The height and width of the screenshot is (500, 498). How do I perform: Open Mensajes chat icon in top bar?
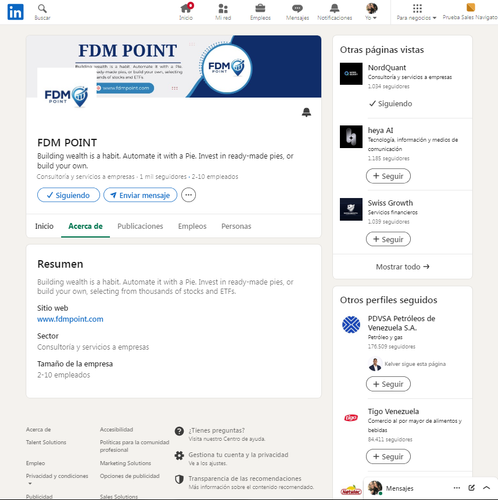point(297,12)
